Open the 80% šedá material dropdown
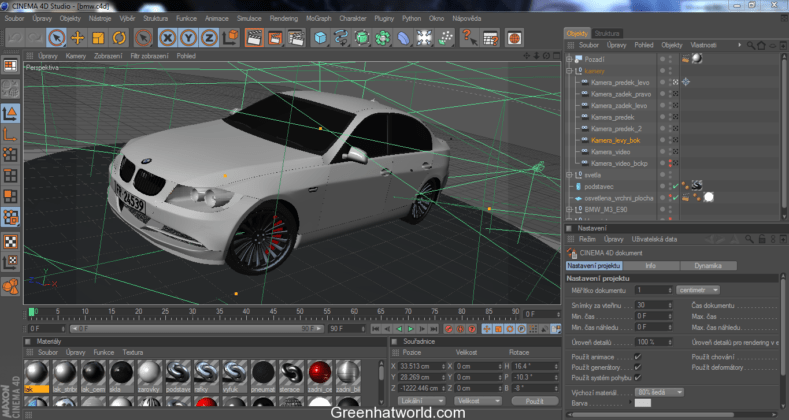Image resolution: width=789 pixels, height=420 pixels. coord(659,392)
